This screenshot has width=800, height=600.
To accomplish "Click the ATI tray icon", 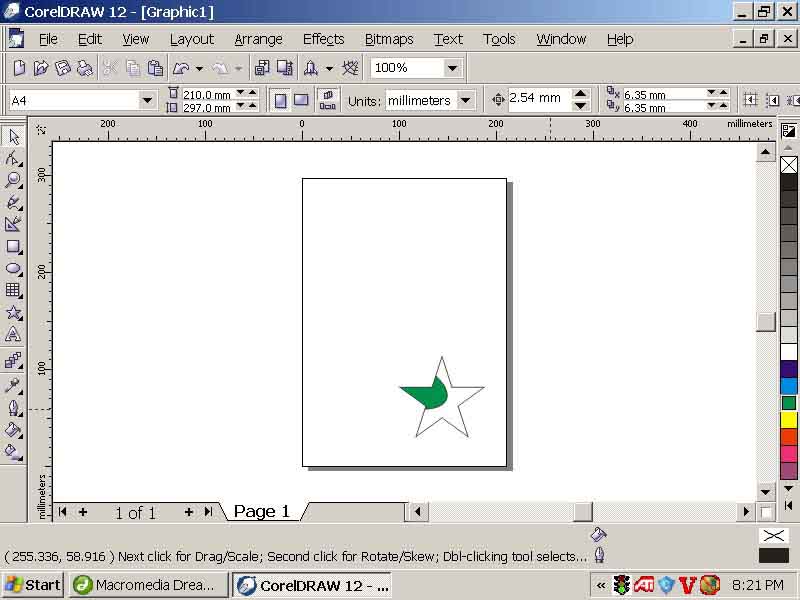I will 644,585.
